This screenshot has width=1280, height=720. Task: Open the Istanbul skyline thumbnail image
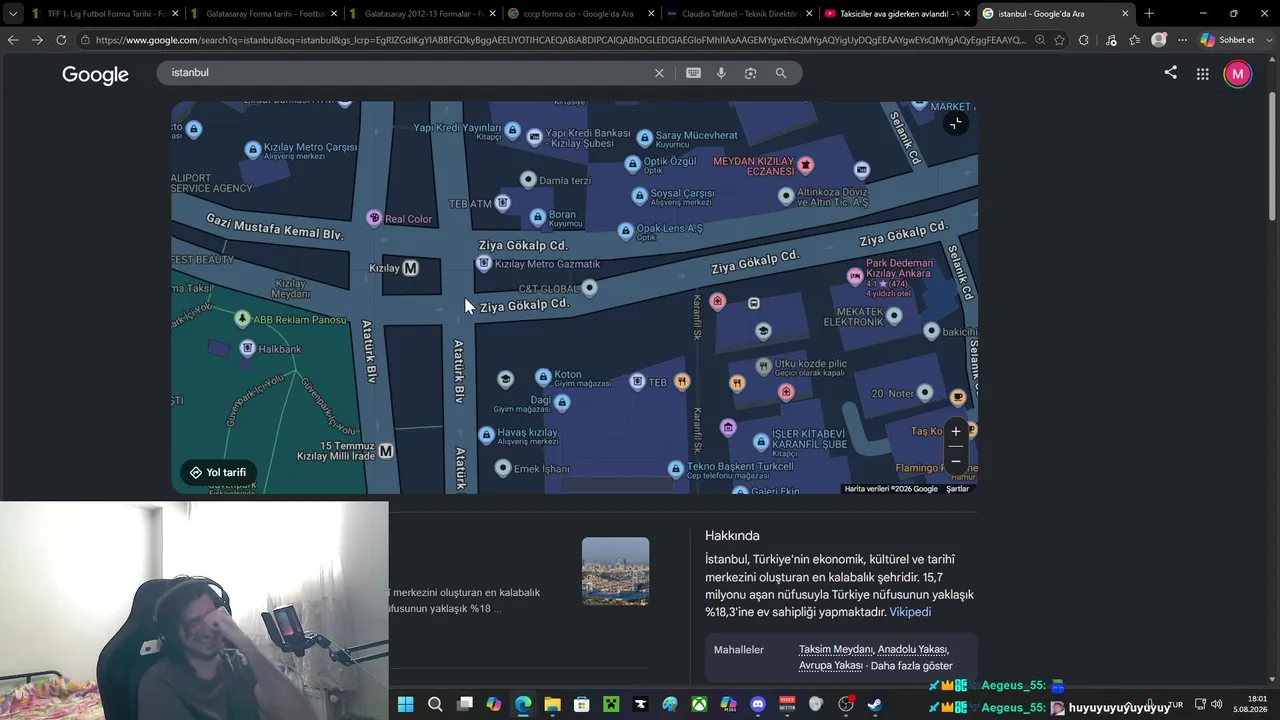(616, 571)
